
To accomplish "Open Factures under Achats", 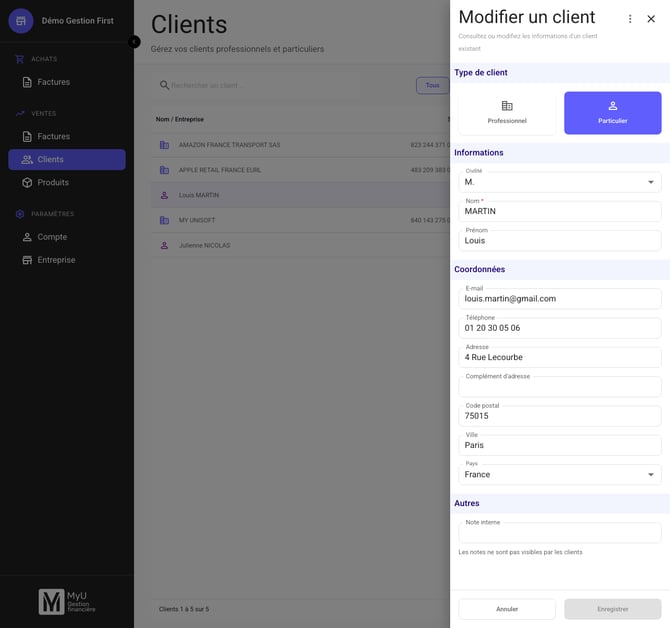I will 67,82.
